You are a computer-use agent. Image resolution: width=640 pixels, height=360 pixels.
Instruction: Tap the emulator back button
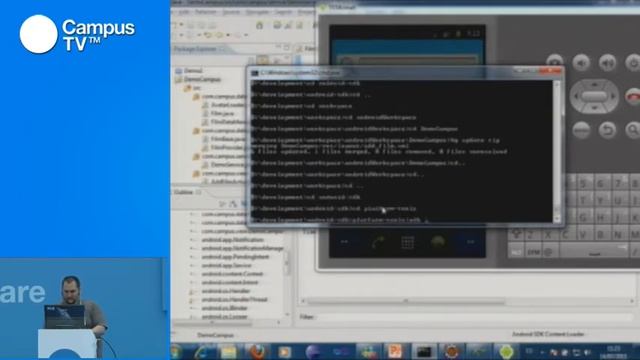point(607,130)
